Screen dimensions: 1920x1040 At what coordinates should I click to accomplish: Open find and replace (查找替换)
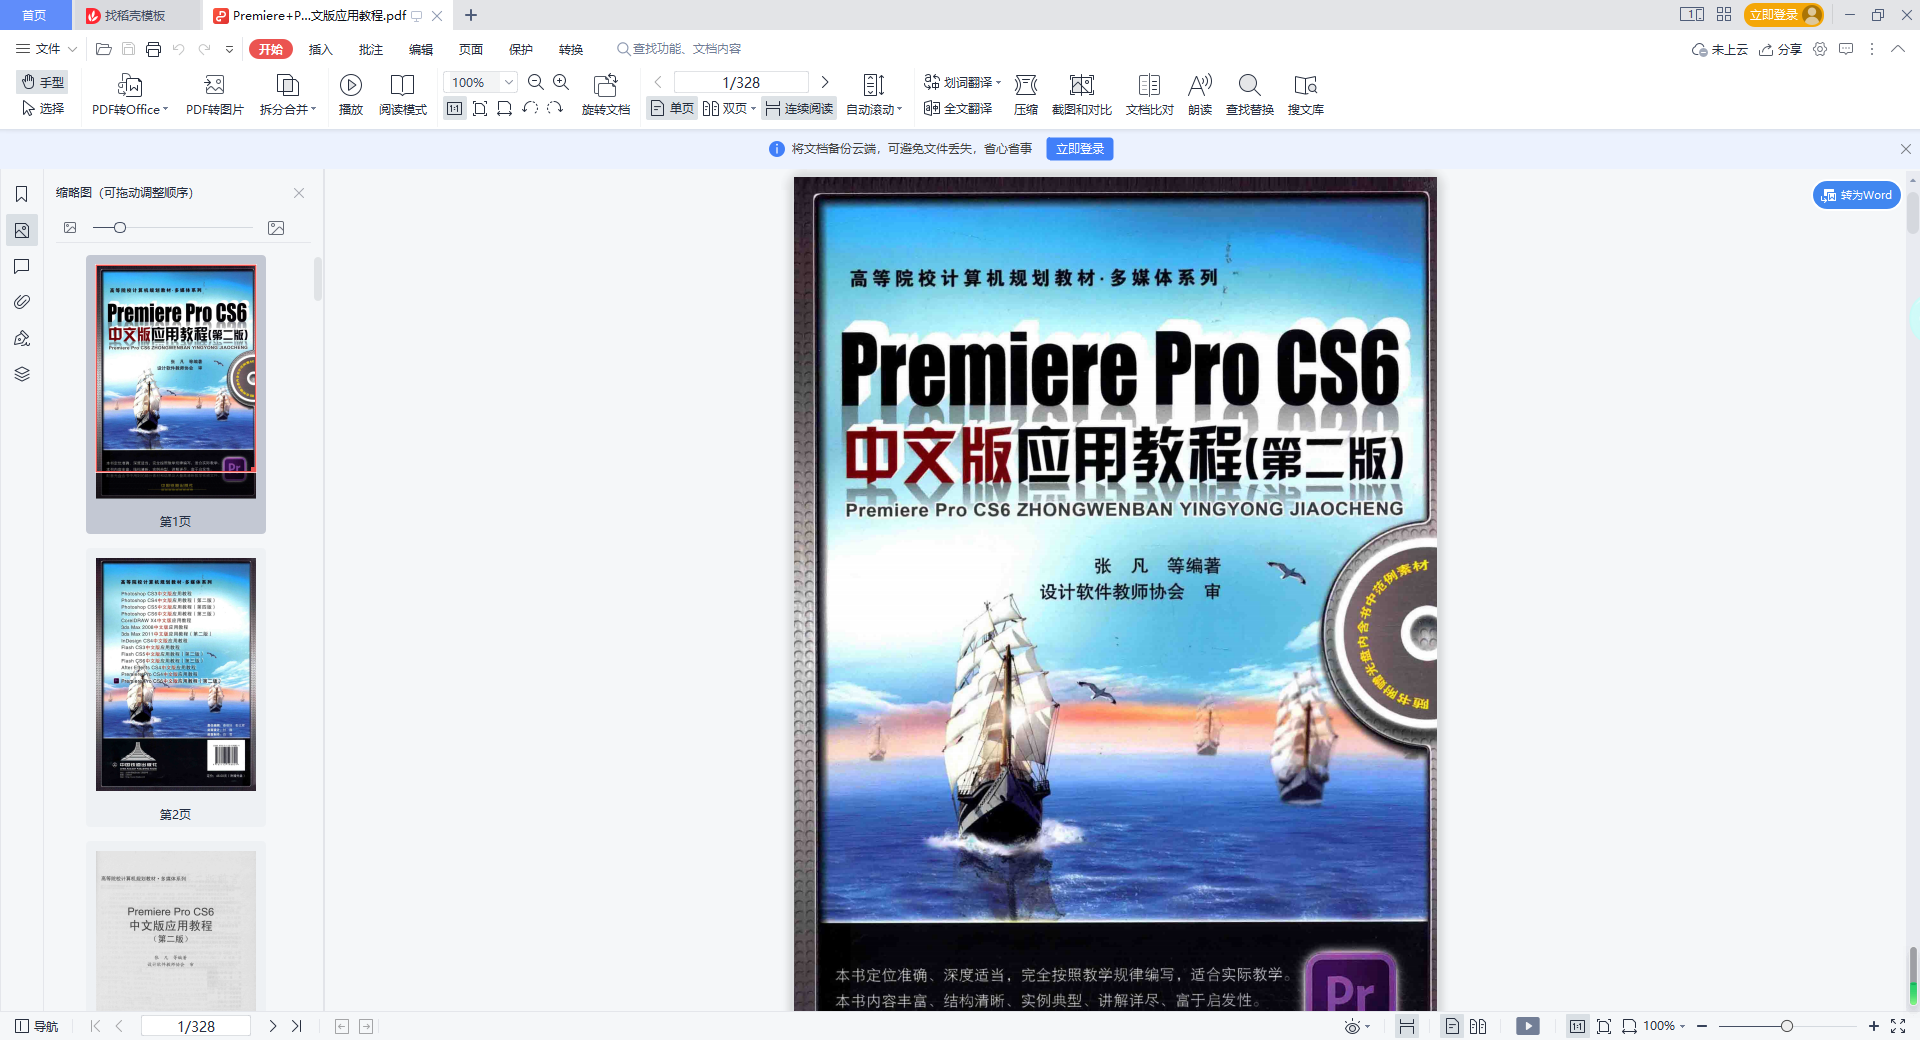click(1250, 95)
